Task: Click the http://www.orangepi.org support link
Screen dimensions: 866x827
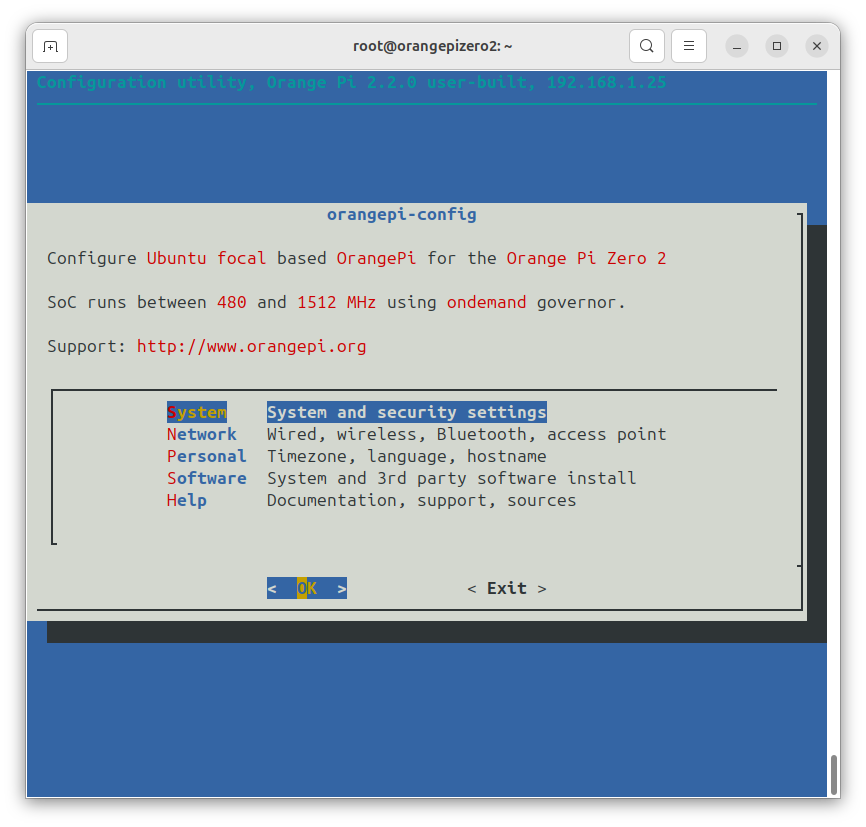Action: point(251,346)
